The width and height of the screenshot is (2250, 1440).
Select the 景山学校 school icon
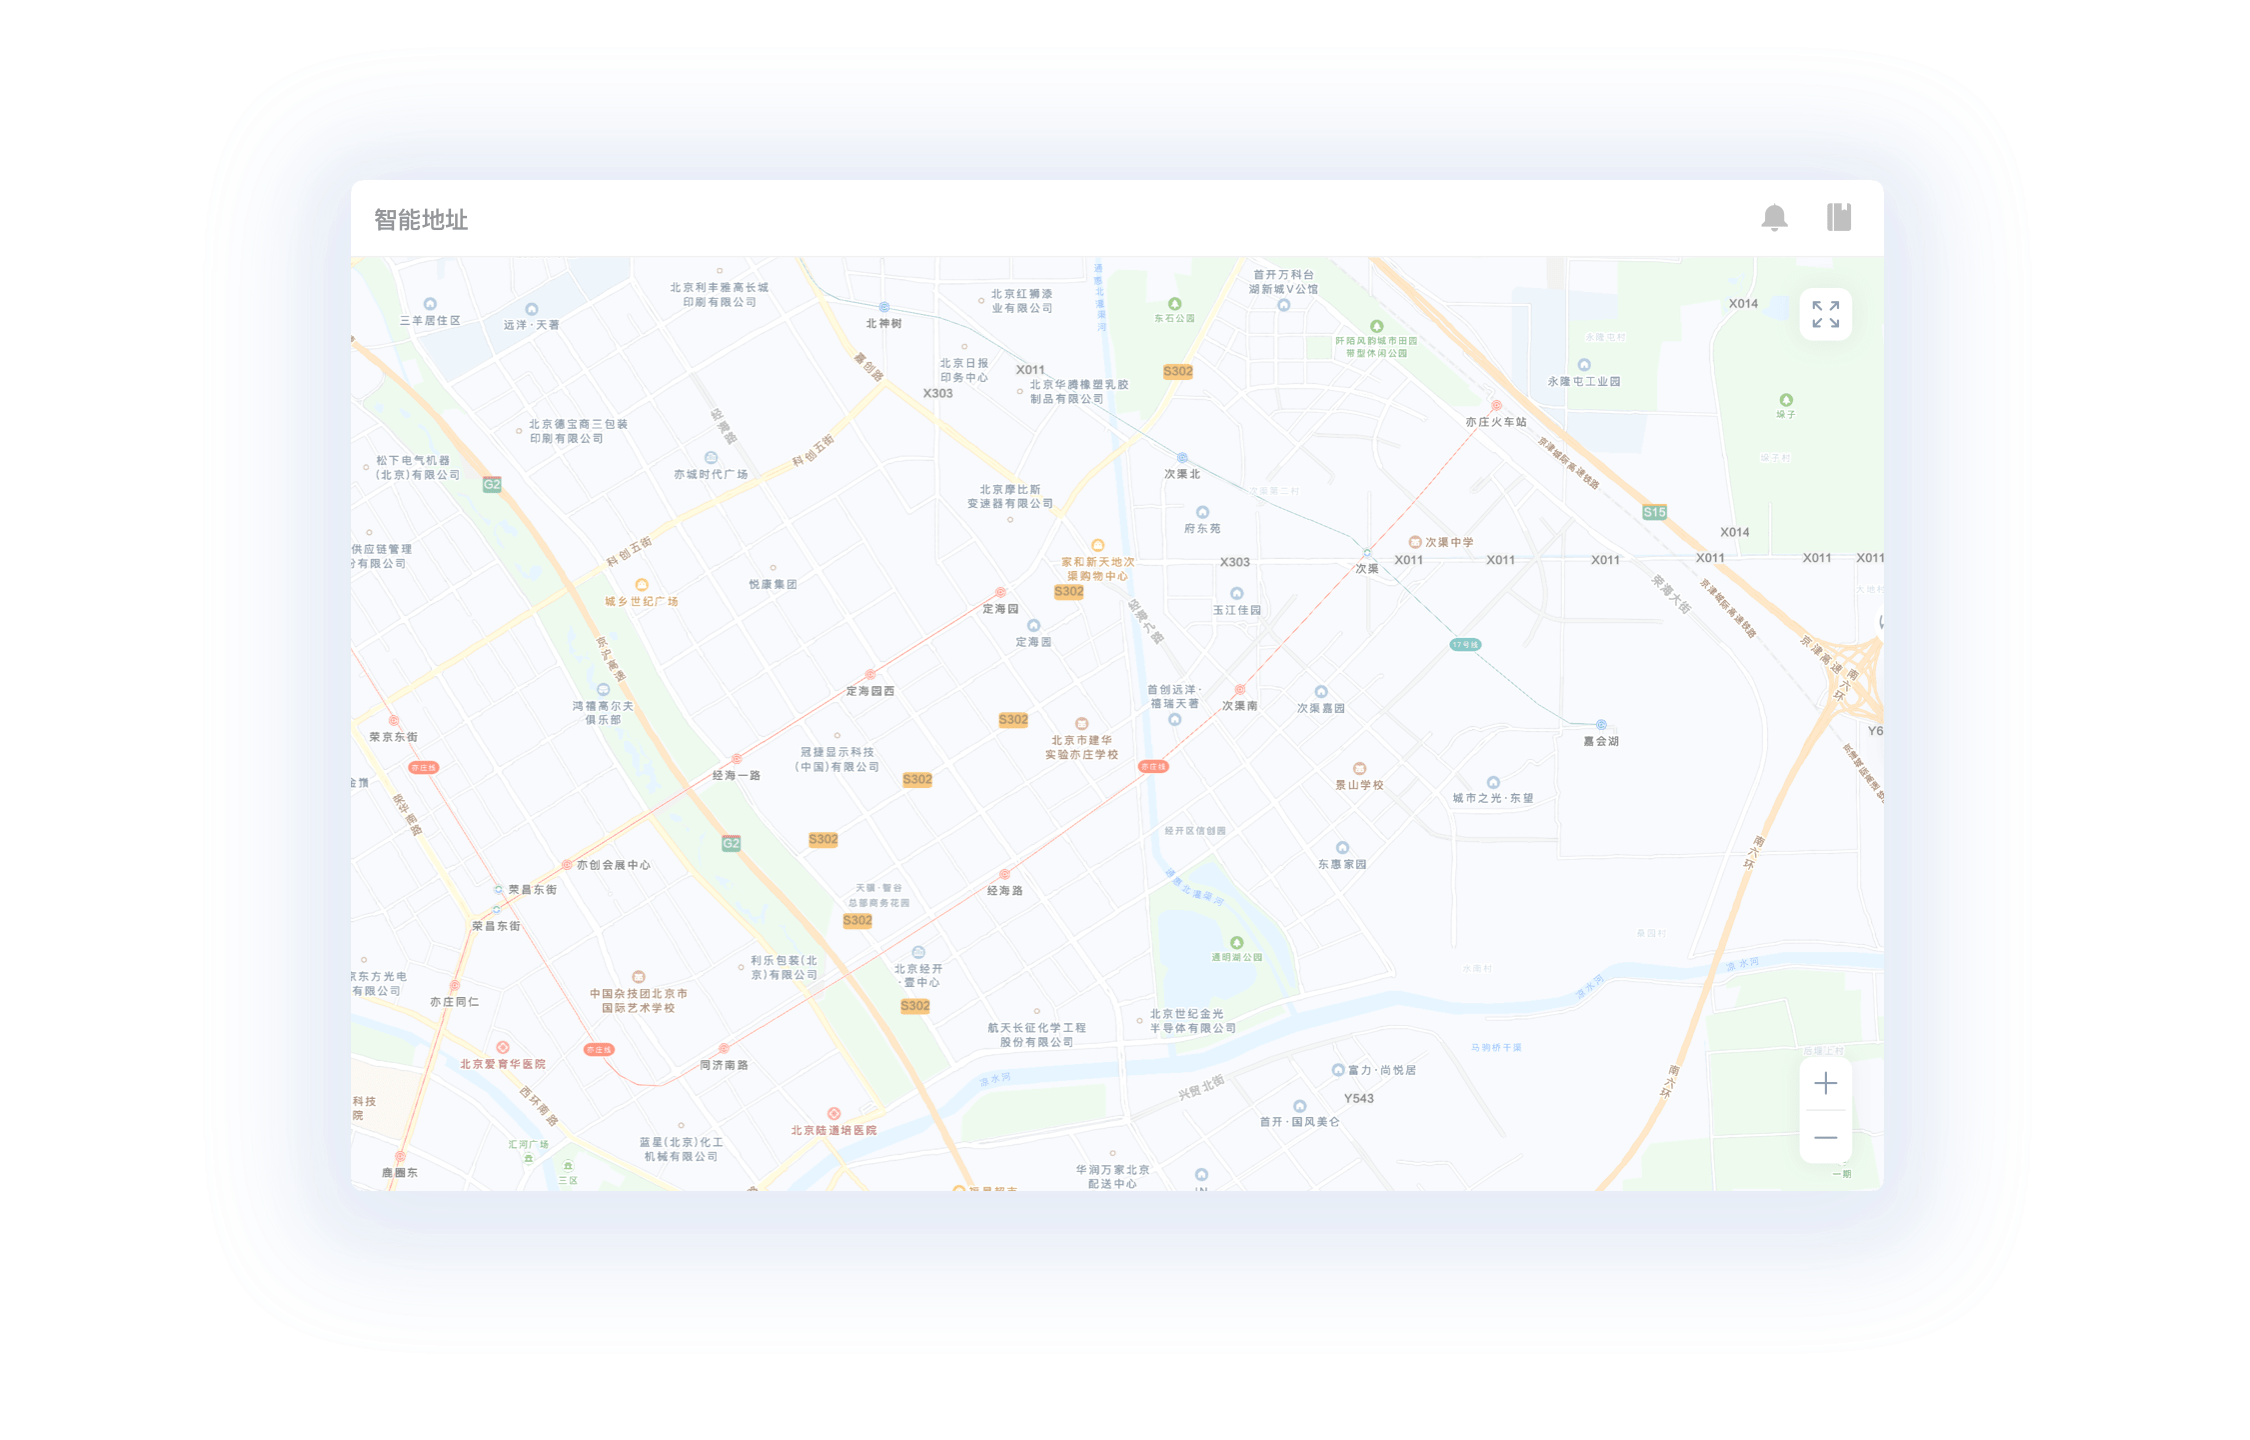[1359, 769]
